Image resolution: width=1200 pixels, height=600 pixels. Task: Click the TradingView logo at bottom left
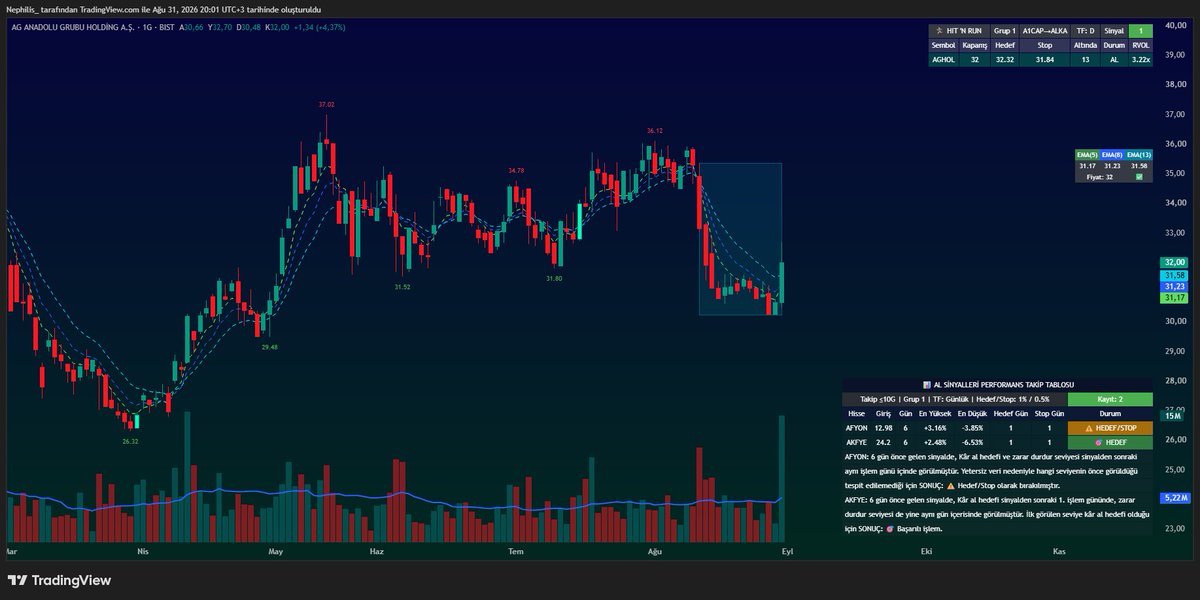pos(59,580)
